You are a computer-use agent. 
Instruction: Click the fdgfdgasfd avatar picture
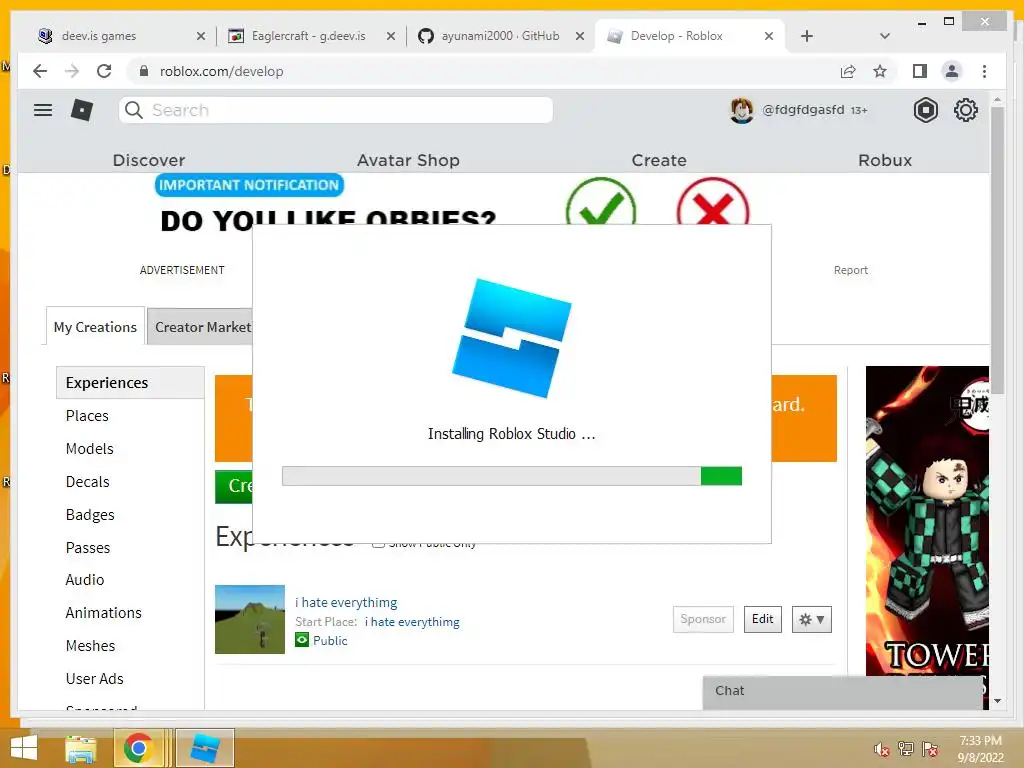pos(742,110)
